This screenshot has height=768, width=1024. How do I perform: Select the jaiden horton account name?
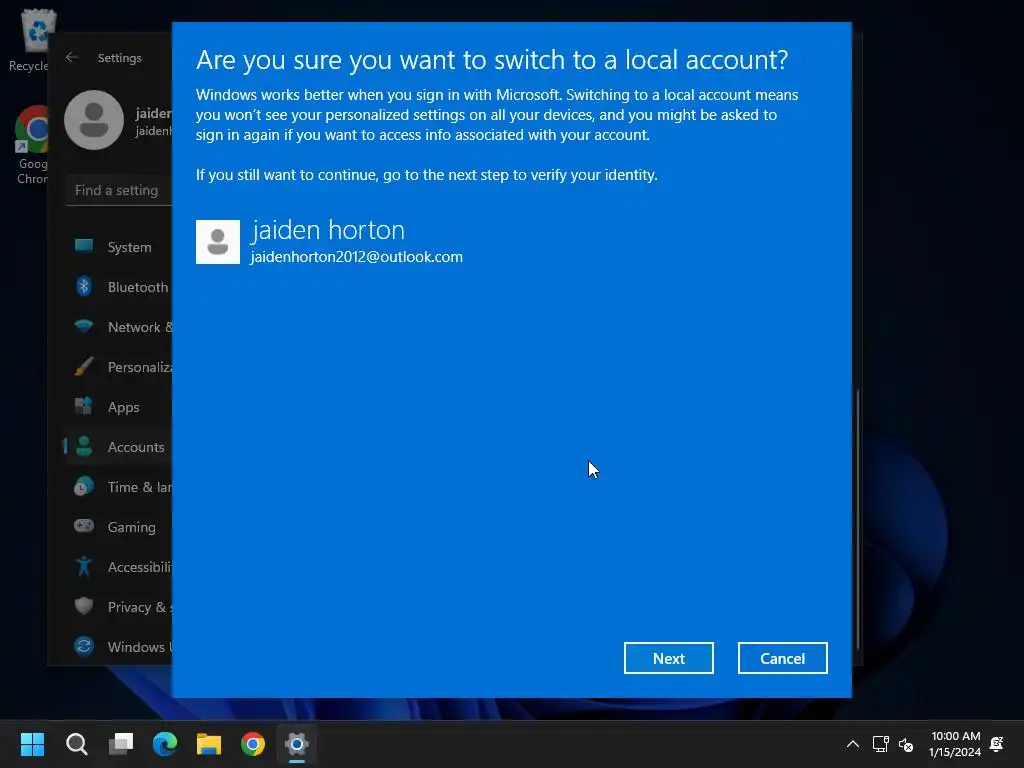pos(328,230)
